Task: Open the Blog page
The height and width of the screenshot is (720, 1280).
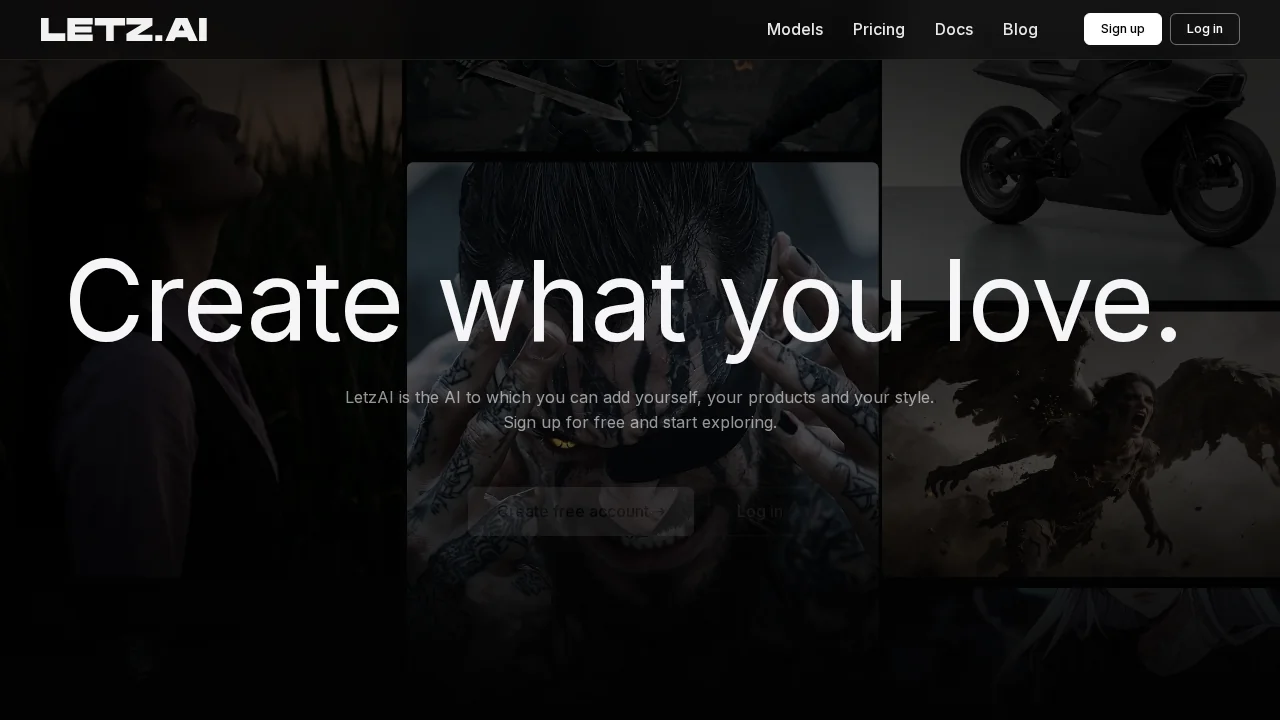Action: pos(1020,29)
